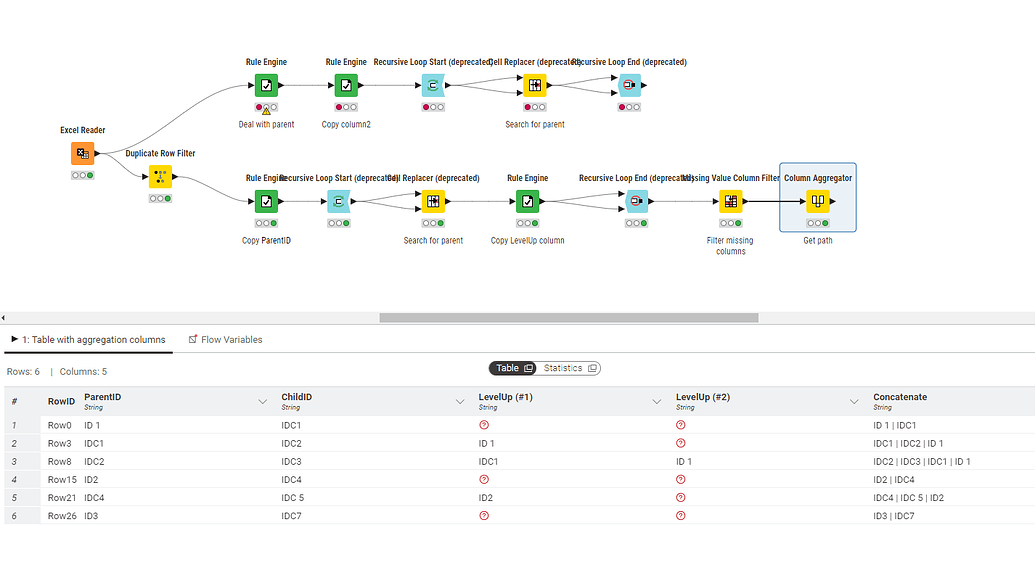
Task: Open the ParentID column header menu
Action: (262, 399)
